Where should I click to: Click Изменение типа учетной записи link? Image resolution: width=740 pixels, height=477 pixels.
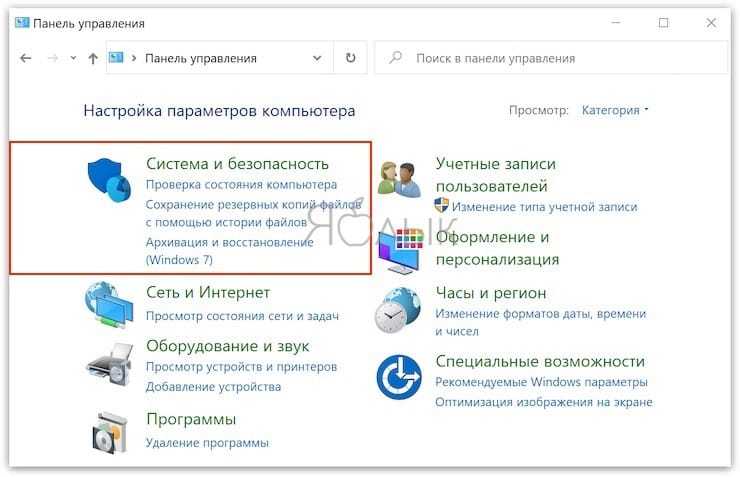(x=545, y=207)
